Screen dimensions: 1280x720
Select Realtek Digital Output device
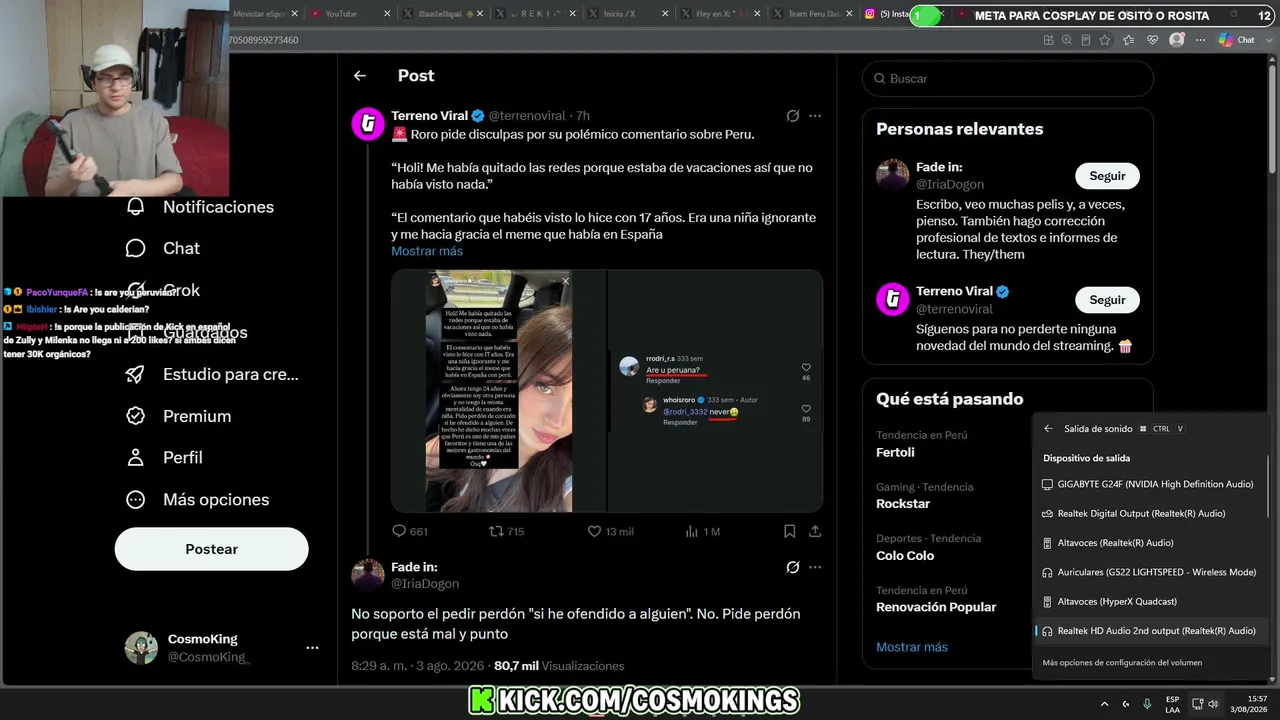pos(1148,513)
